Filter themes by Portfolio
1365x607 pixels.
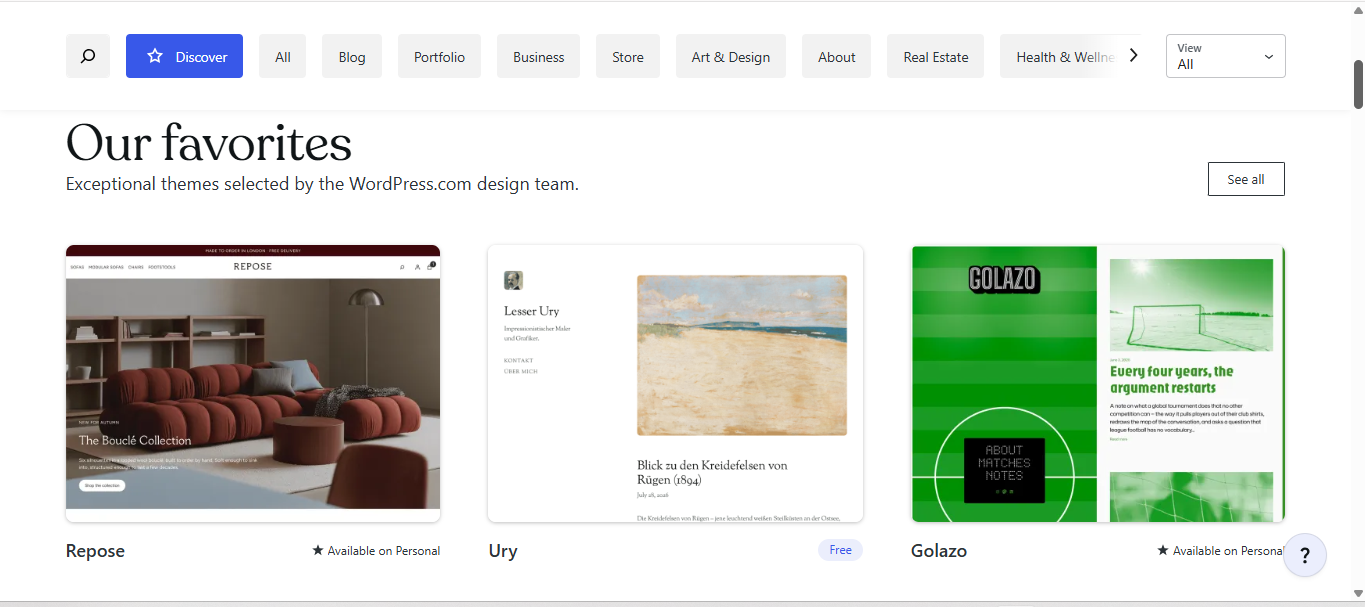(439, 56)
